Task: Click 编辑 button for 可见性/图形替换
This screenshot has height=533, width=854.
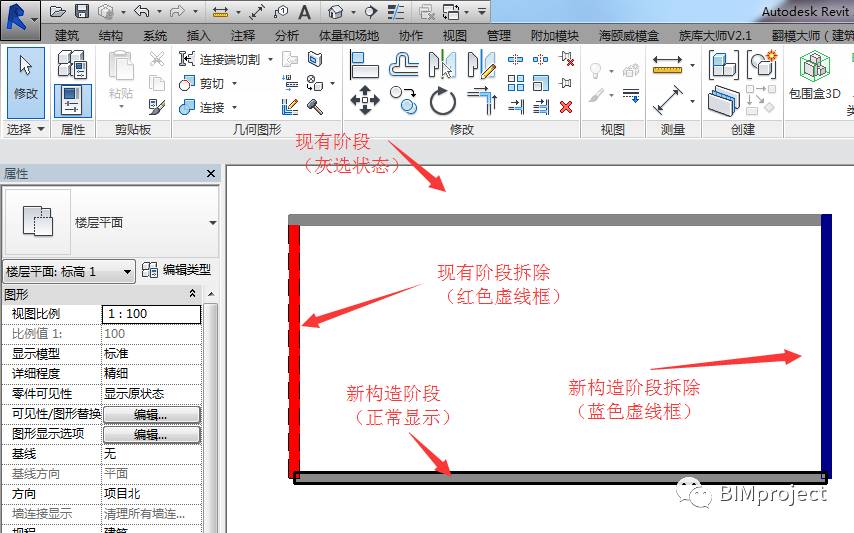Action: pyautogui.click(x=151, y=414)
